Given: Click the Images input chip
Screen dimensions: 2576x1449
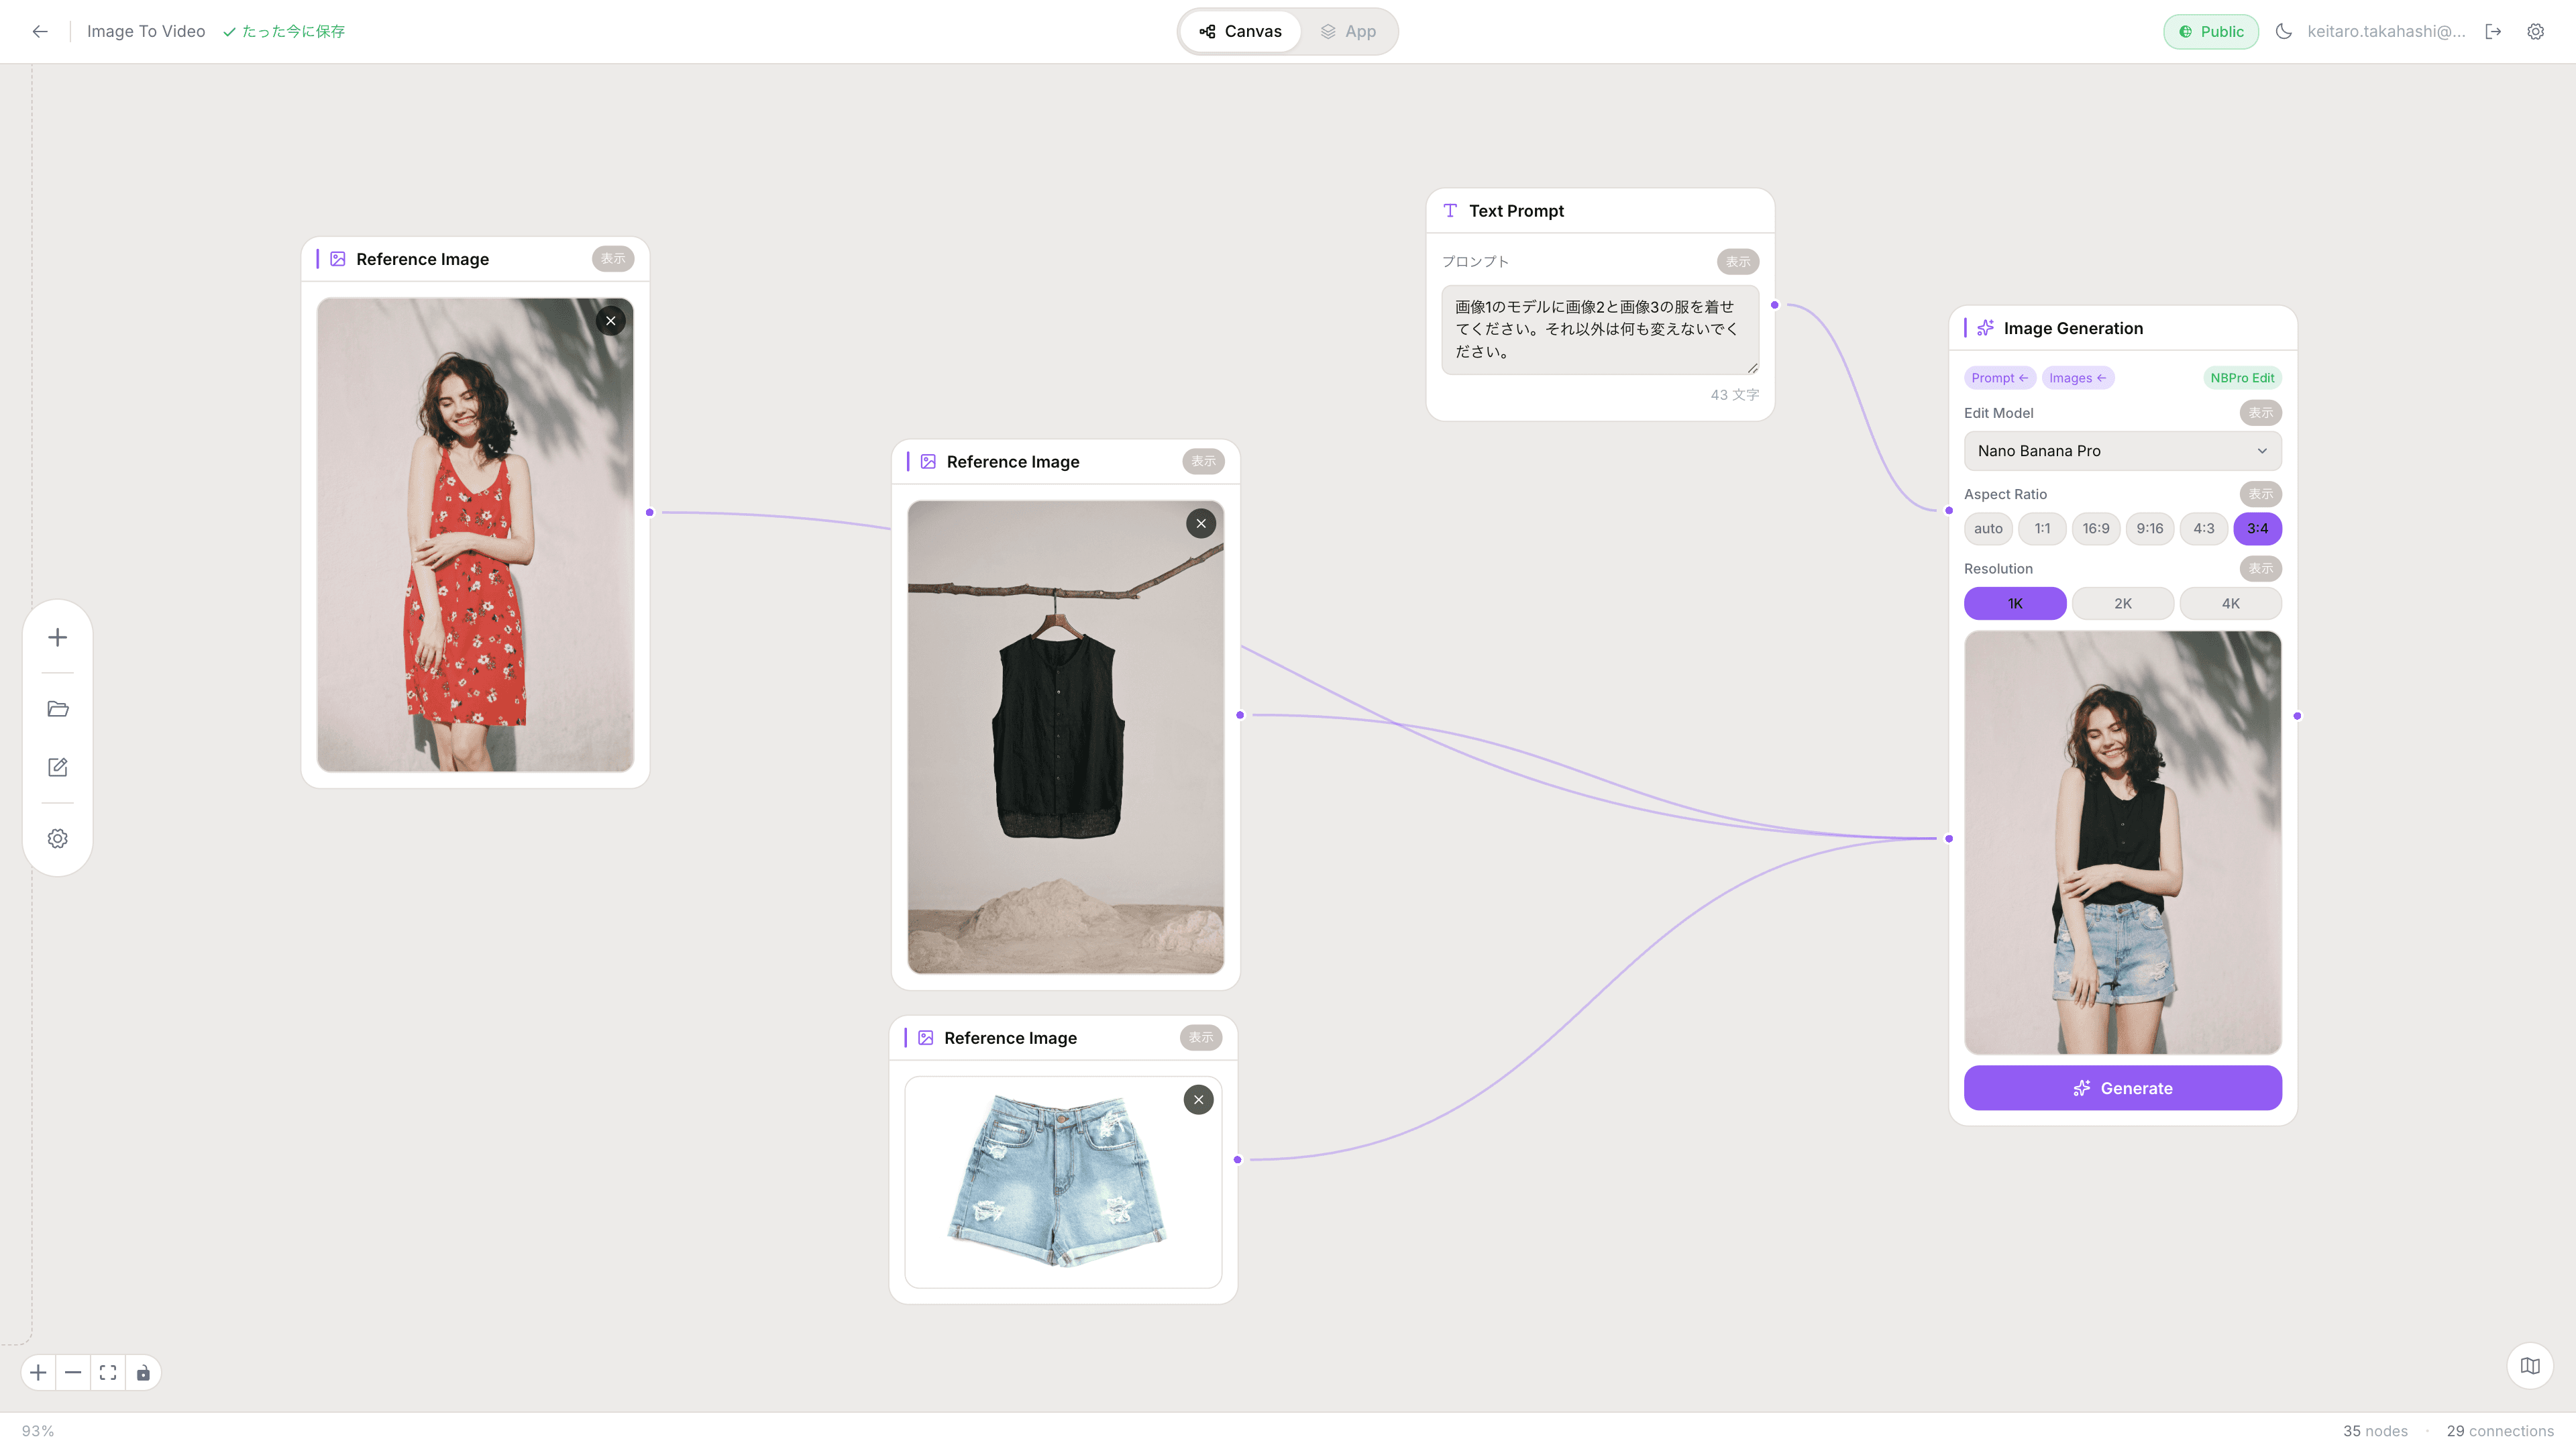Looking at the screenshot, I should (x=2077, y=378).
